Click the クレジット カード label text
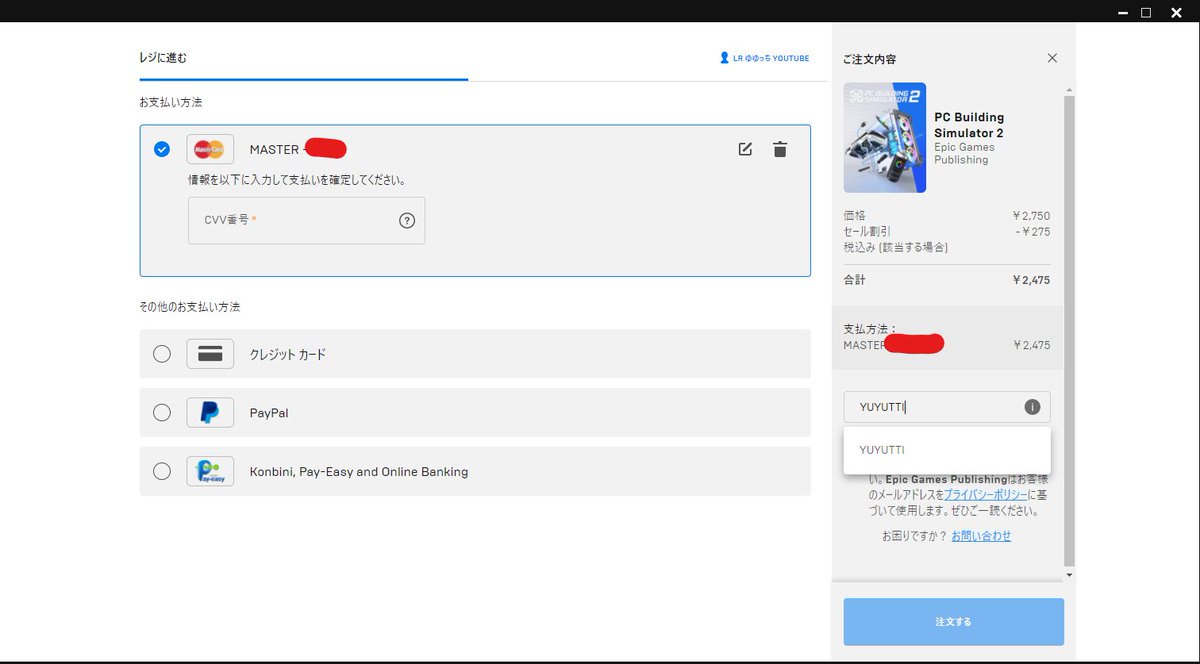Screen dimensions: 1200x664 click(x=288, y=354)
